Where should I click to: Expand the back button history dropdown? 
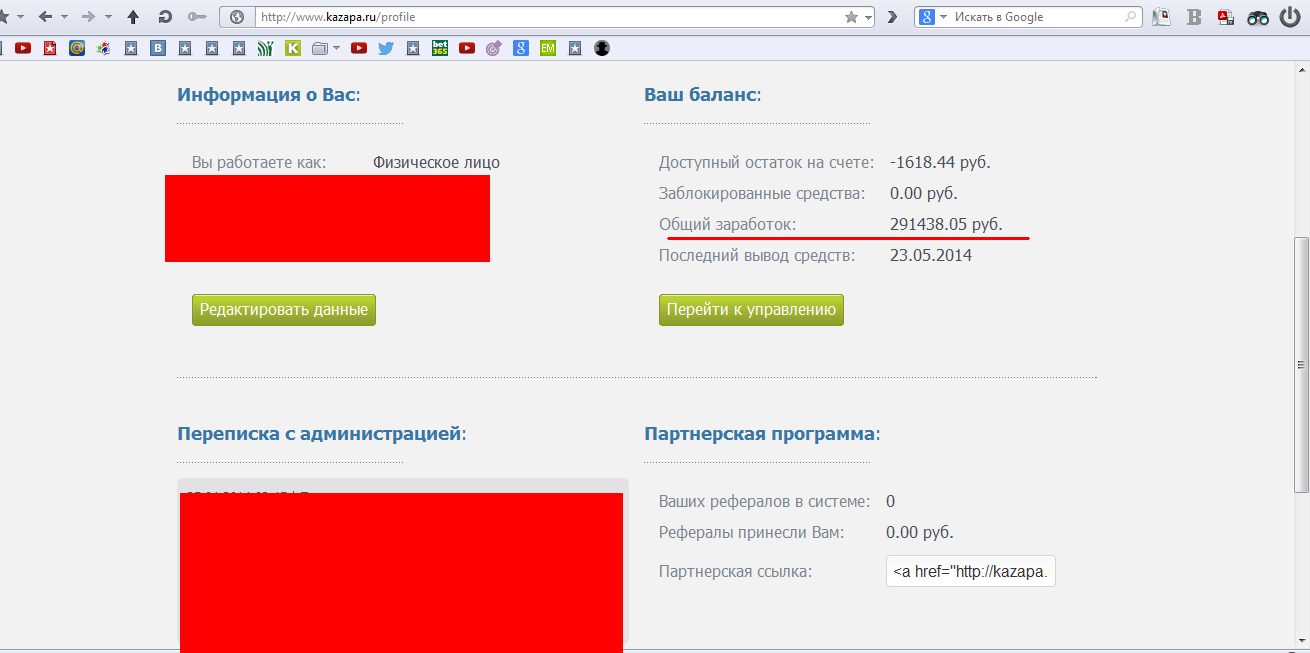(x=65, y=17)
